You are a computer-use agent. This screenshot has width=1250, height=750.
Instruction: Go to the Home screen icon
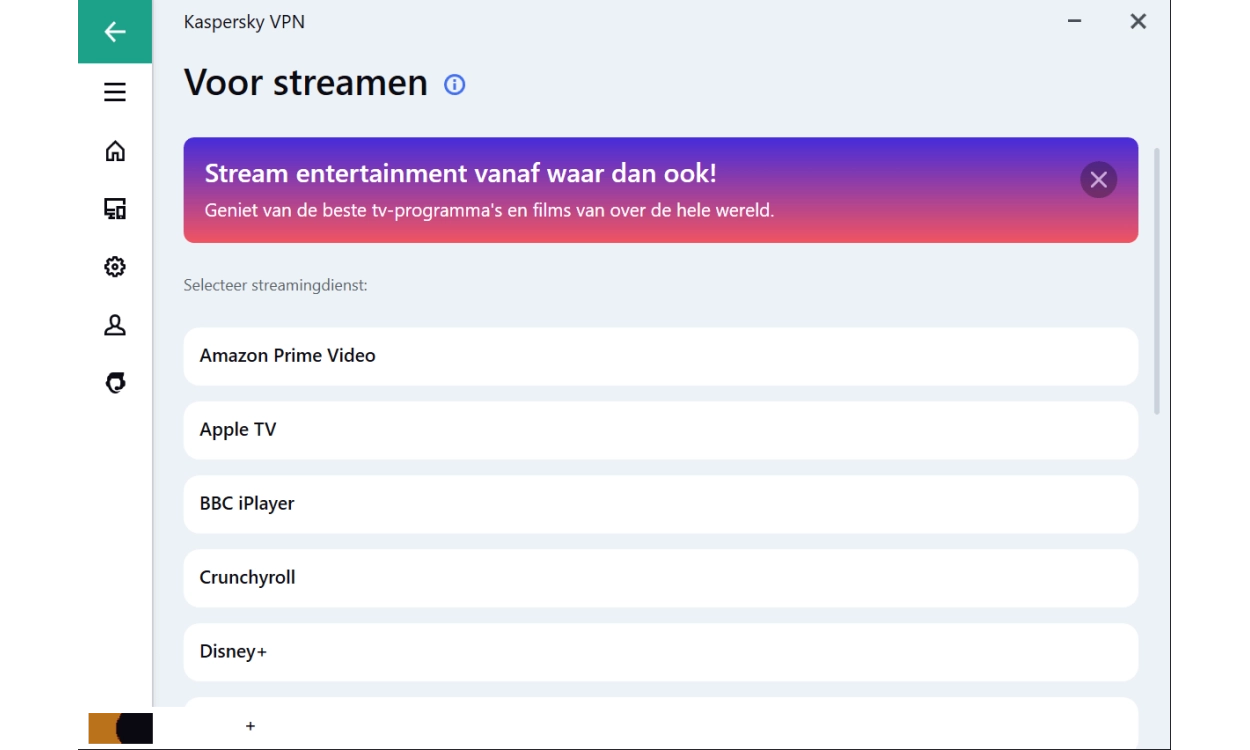[115, 151]
